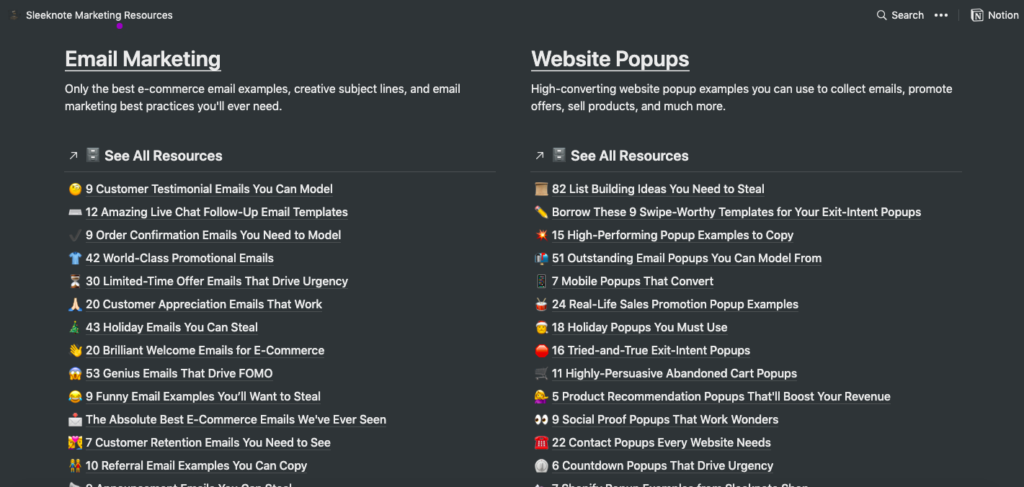Click the red circle emoji for Exit-Intent Popups
The width and height of the screenshot is (1024, 487).
(x=541, y=350)
